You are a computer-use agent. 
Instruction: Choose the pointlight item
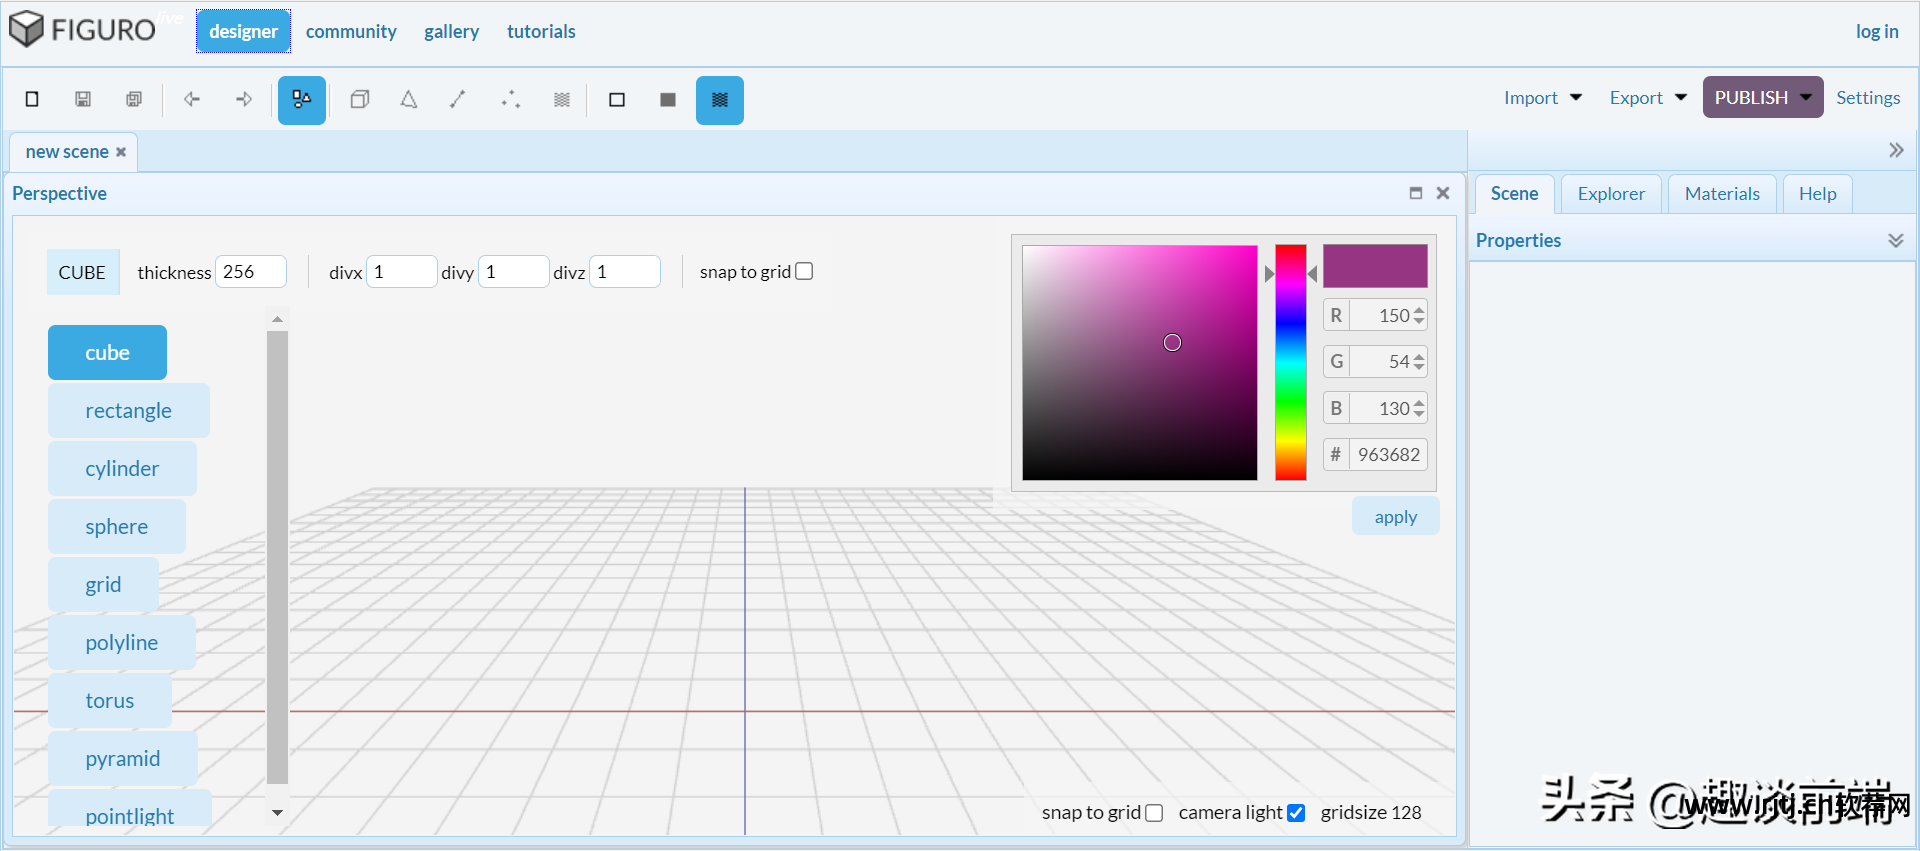[x=130, y=810]
